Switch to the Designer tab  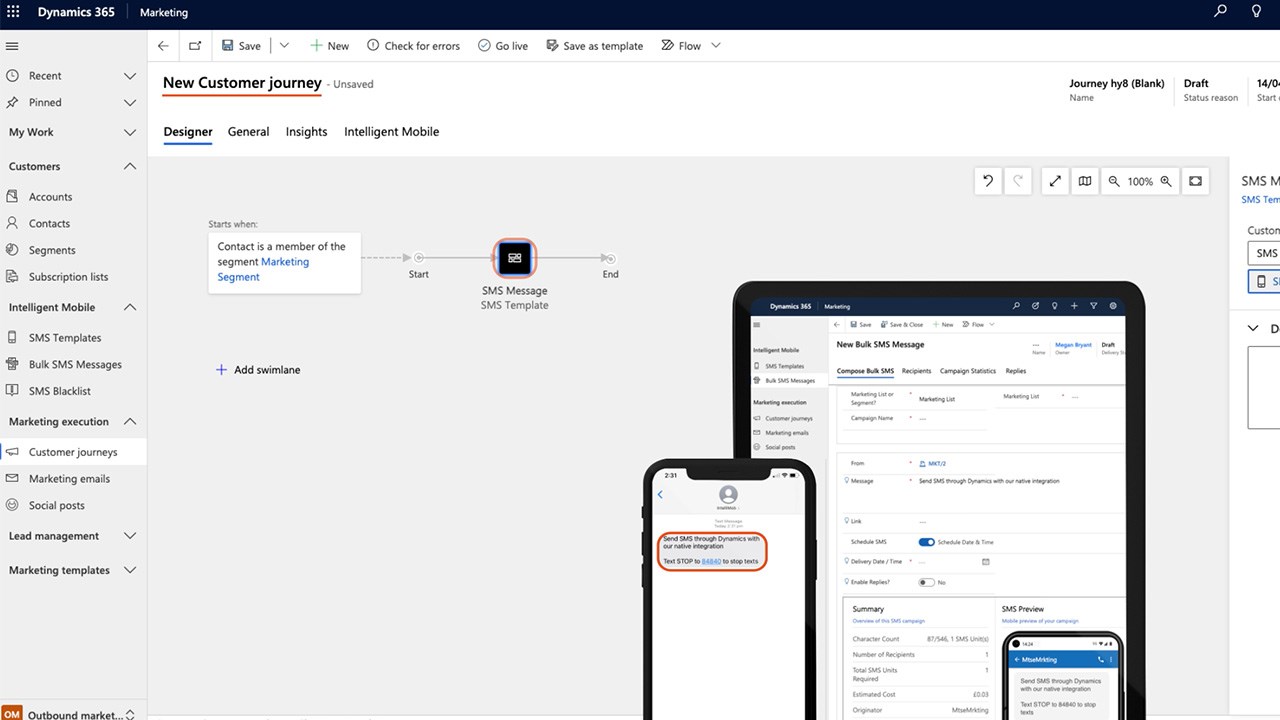point(188,132)
